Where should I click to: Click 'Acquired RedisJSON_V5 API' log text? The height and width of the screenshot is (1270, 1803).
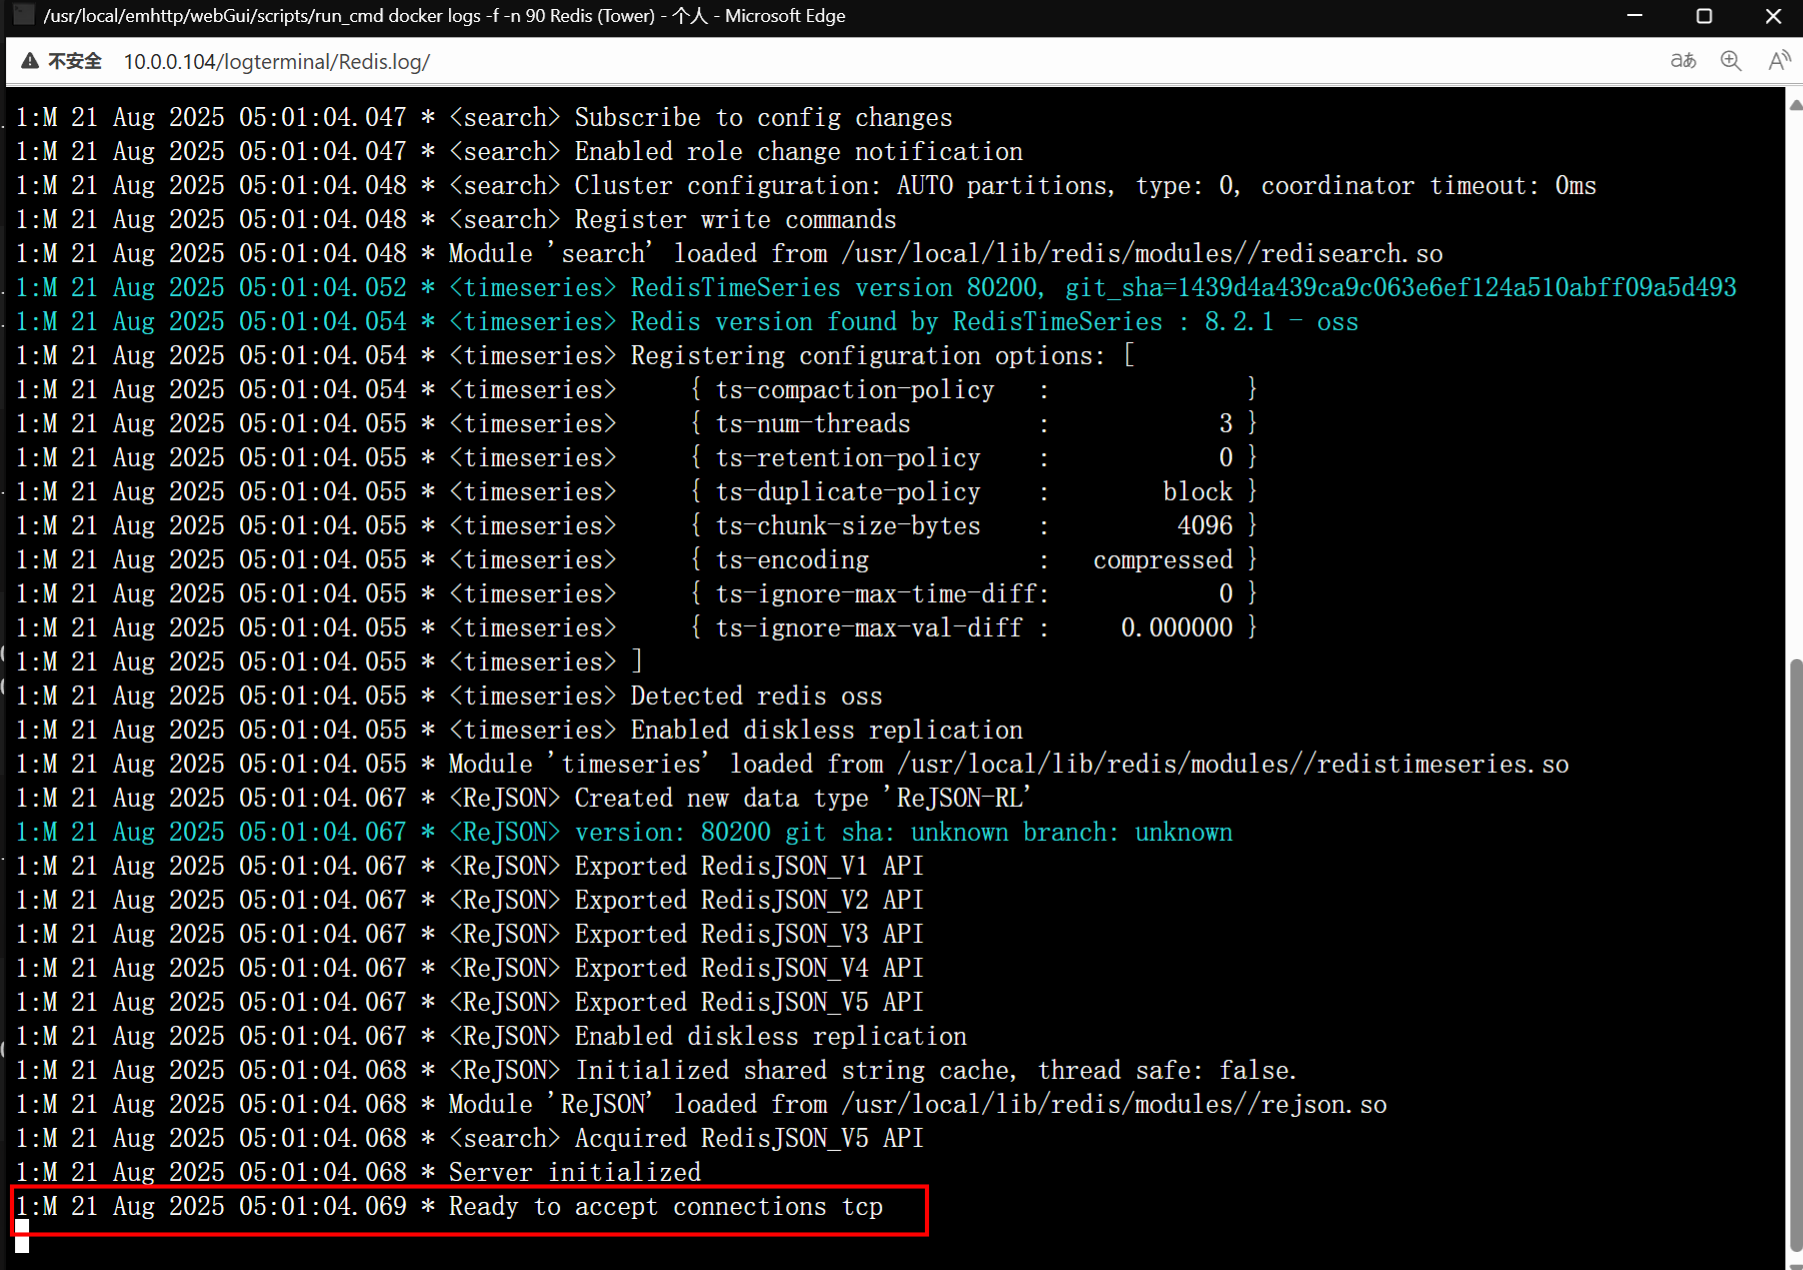point(749,1138)
